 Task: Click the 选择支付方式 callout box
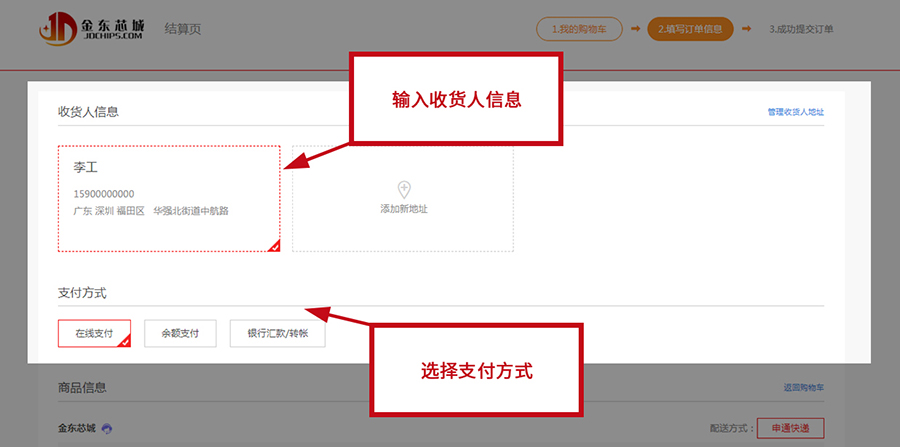pyautogui.click(x=476, y=369)
